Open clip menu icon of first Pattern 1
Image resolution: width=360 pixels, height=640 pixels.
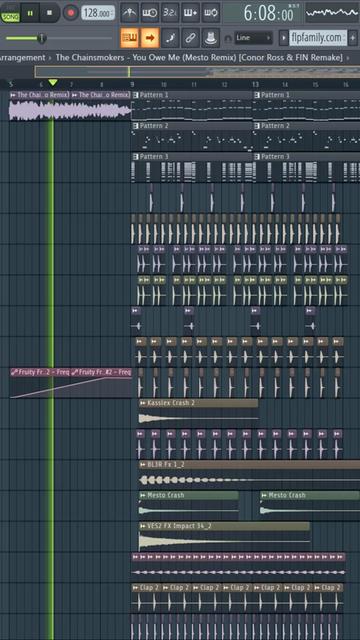(136, 95)
